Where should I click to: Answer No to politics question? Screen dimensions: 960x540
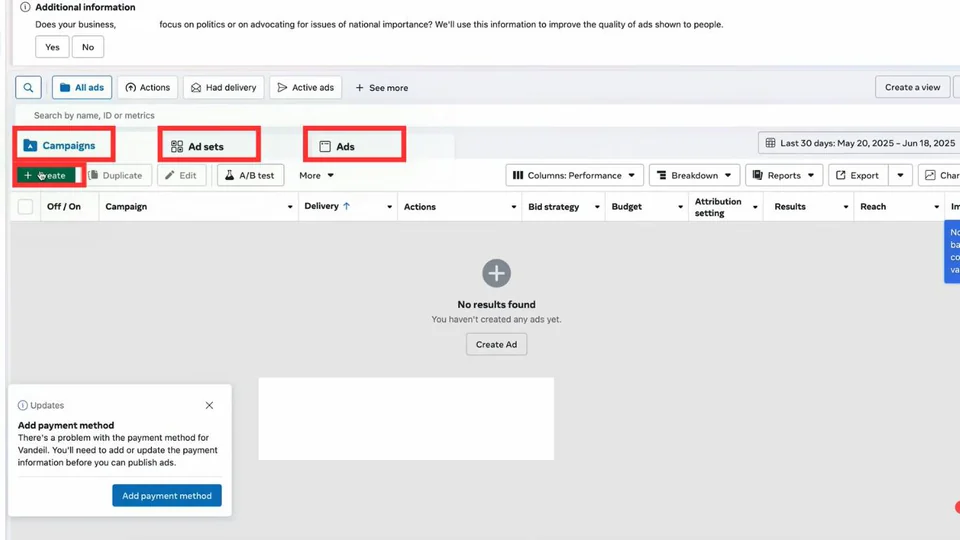(x=88, y=47)
